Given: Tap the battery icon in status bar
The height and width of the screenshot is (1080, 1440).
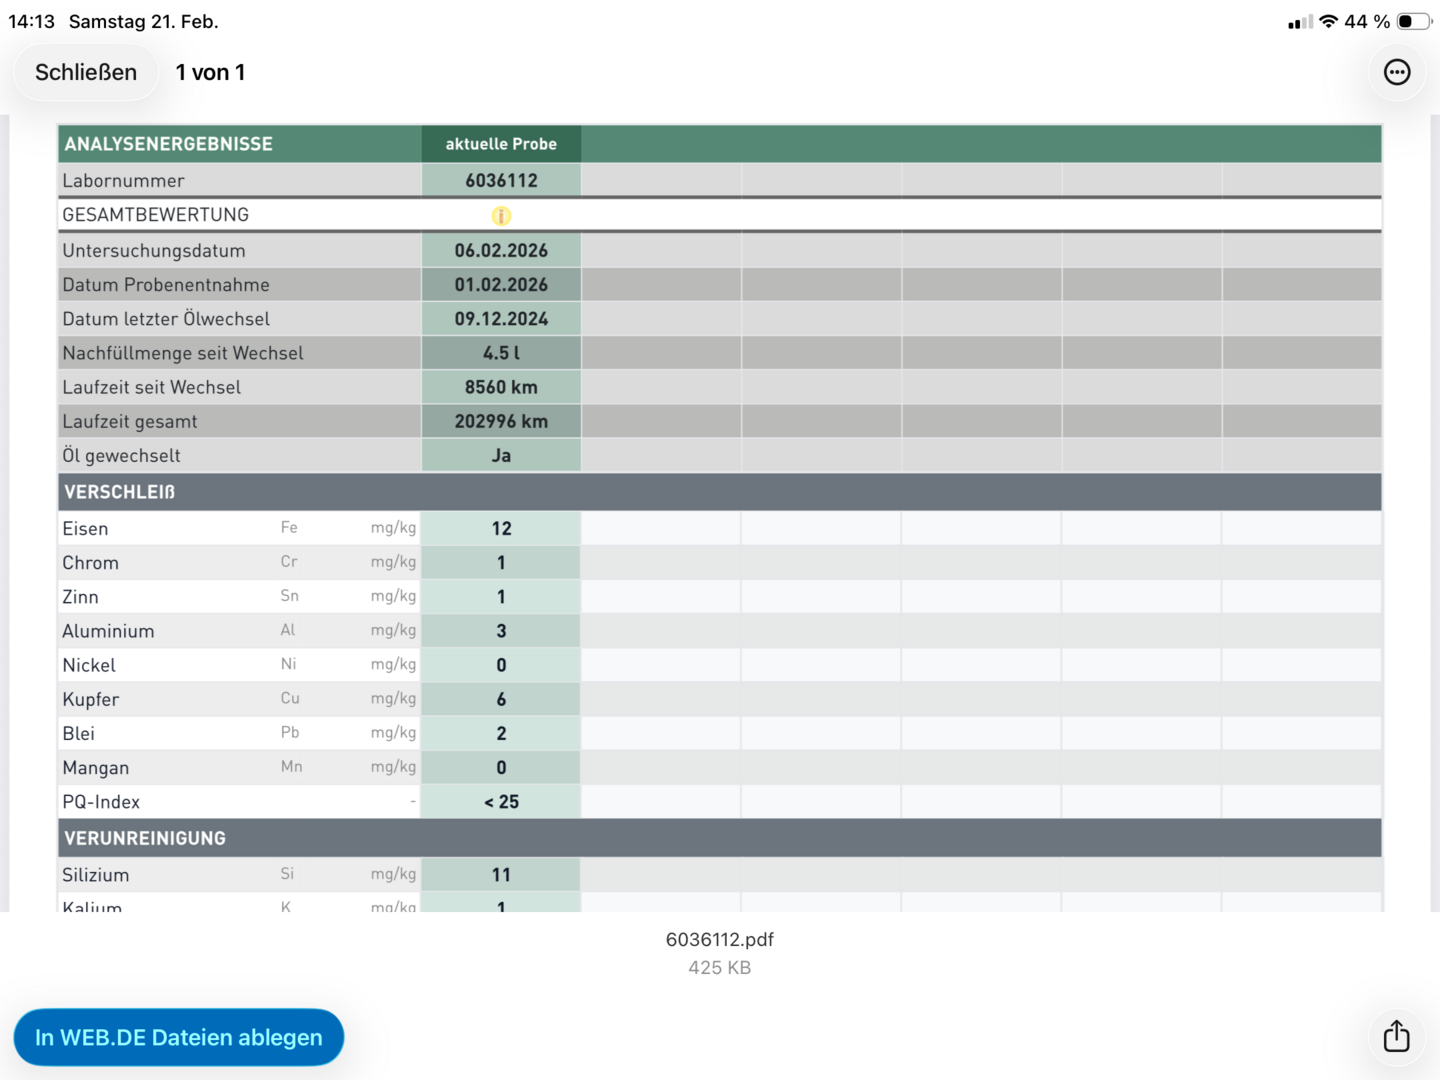Looking at the screenshot, I should coord(1413,21).
